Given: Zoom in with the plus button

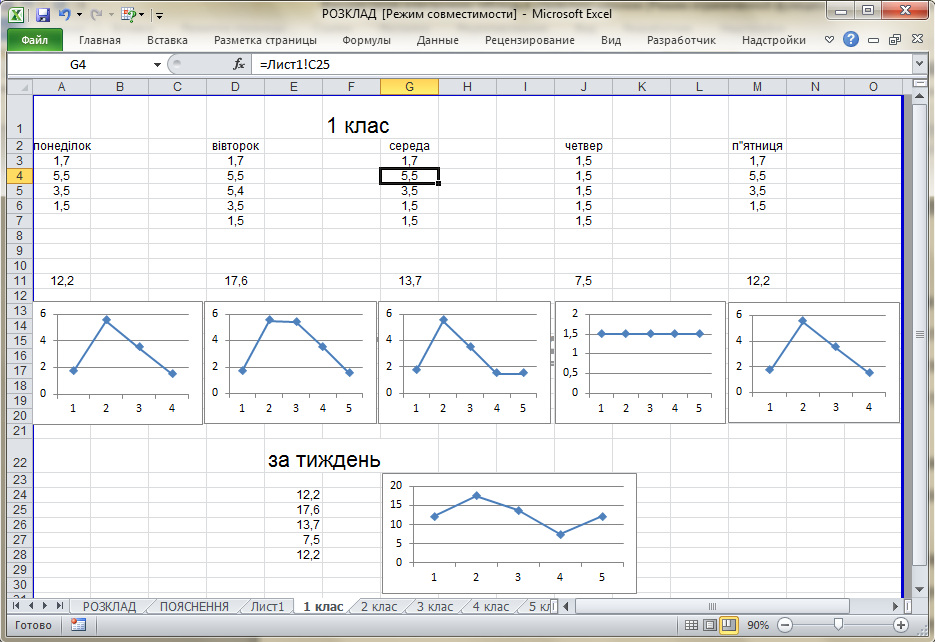Looking at the screenshot, I should [x=900, y=625].
